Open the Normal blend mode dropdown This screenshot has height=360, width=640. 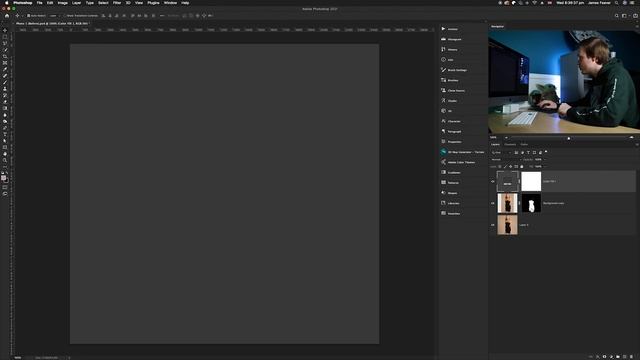tap(506, 160)
